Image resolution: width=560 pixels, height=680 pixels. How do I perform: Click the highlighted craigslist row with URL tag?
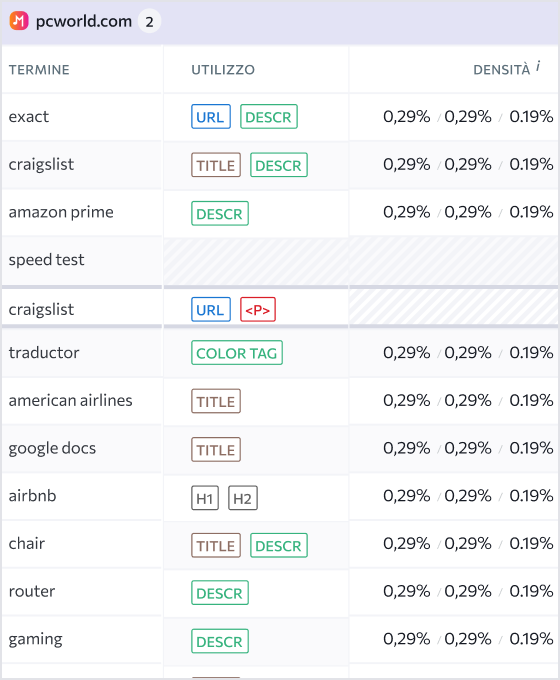pos(280,309)
